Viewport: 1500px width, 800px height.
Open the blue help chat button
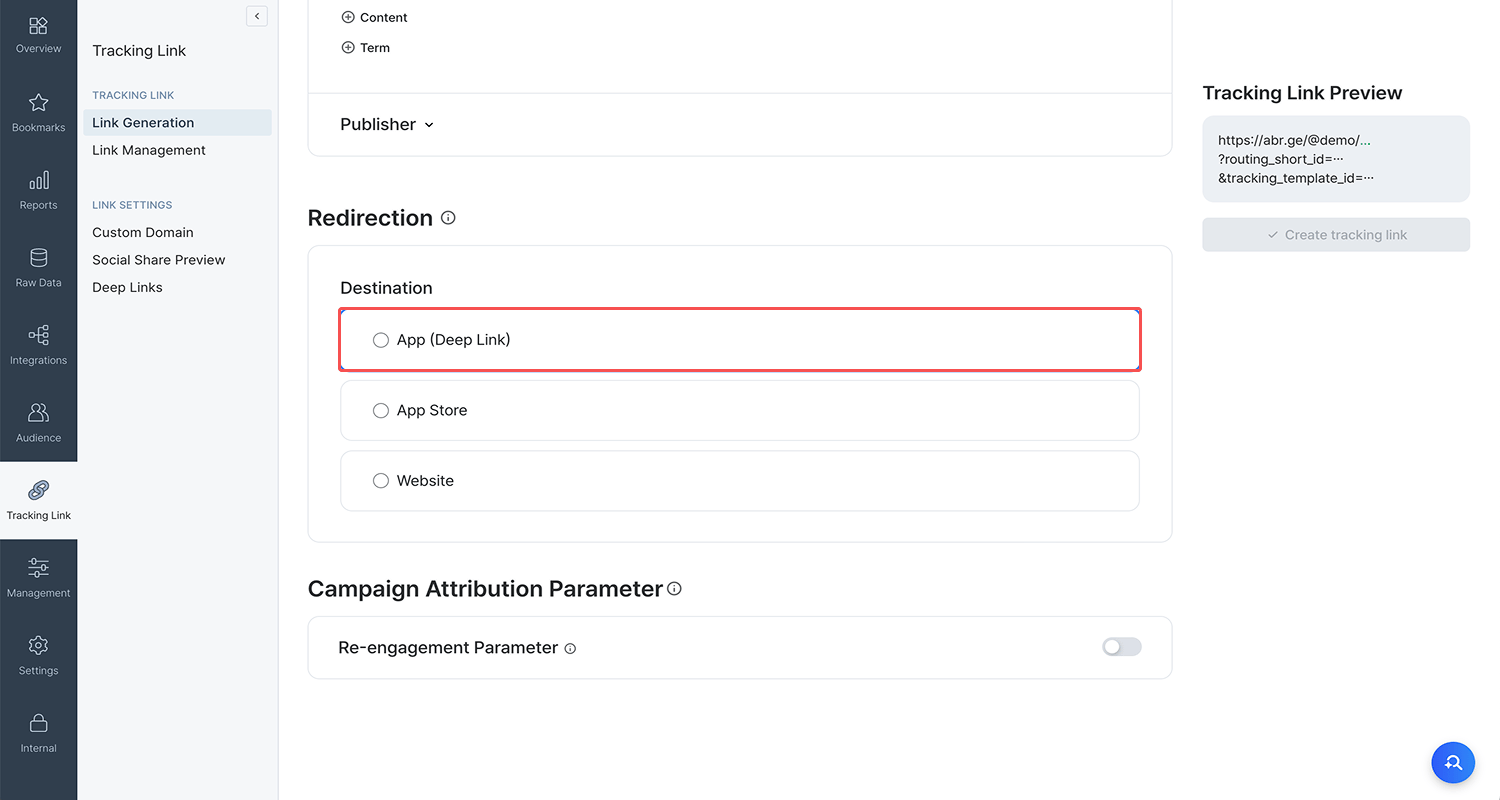(1453, 762)
